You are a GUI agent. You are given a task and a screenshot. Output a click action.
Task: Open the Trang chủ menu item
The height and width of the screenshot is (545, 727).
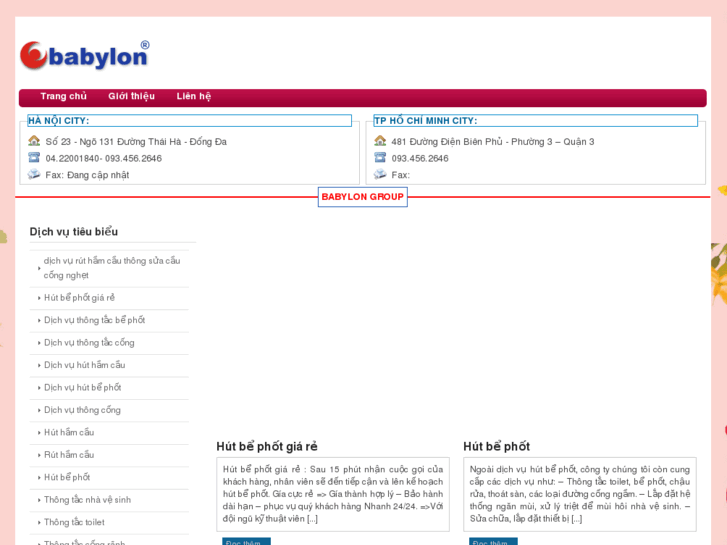click(64, 96)
